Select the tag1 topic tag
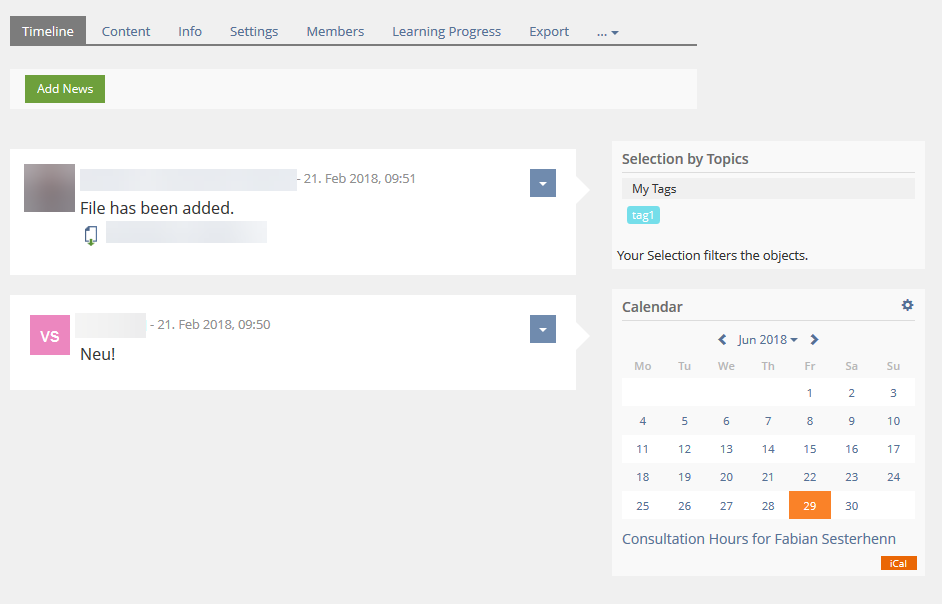Image resolution: width=942 pixels, height=604 pixels. click(x=643, y=215)
